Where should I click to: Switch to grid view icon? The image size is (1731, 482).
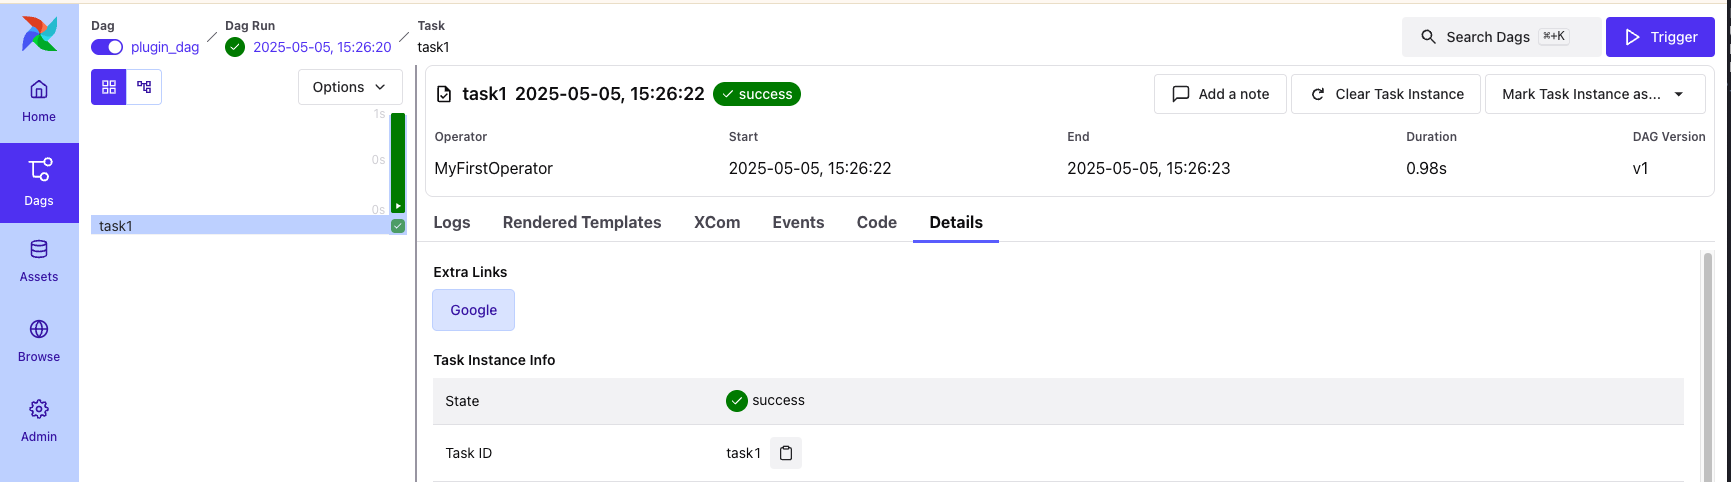[x=109, y=87]
